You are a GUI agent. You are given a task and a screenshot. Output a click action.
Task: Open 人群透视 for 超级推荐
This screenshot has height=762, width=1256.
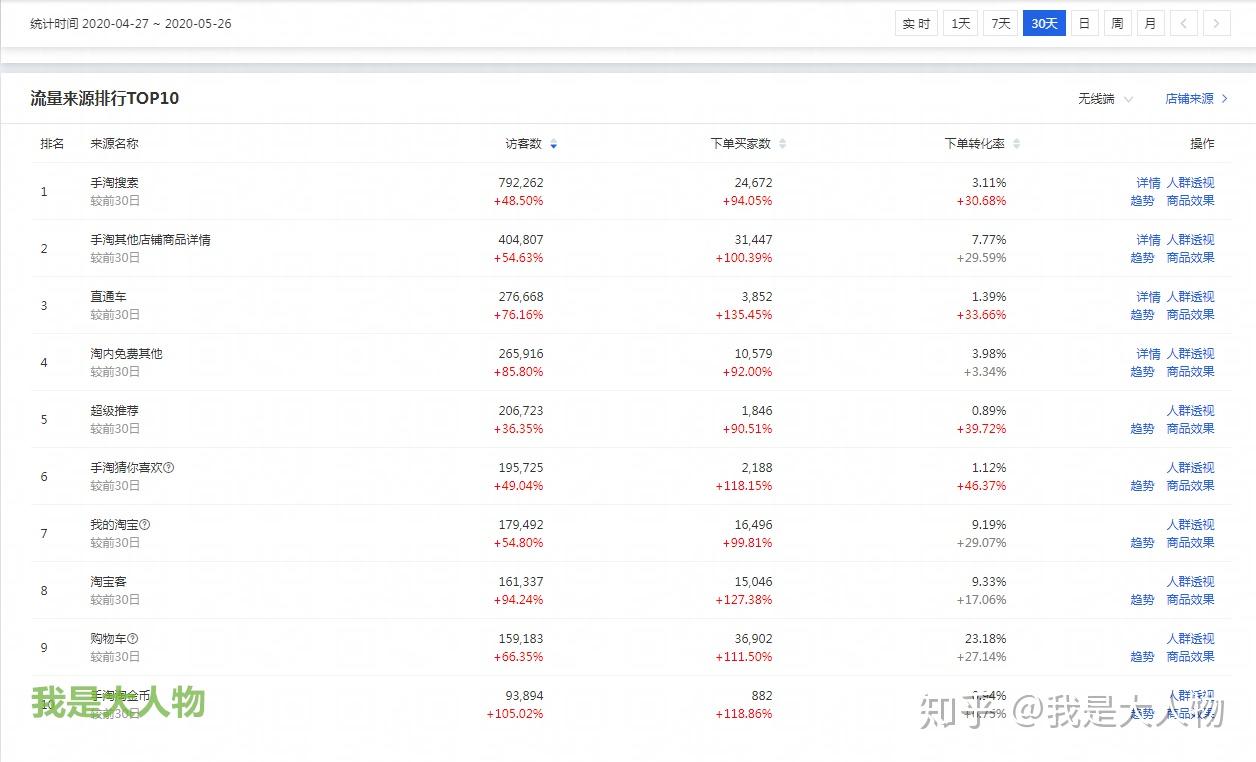1190,411
